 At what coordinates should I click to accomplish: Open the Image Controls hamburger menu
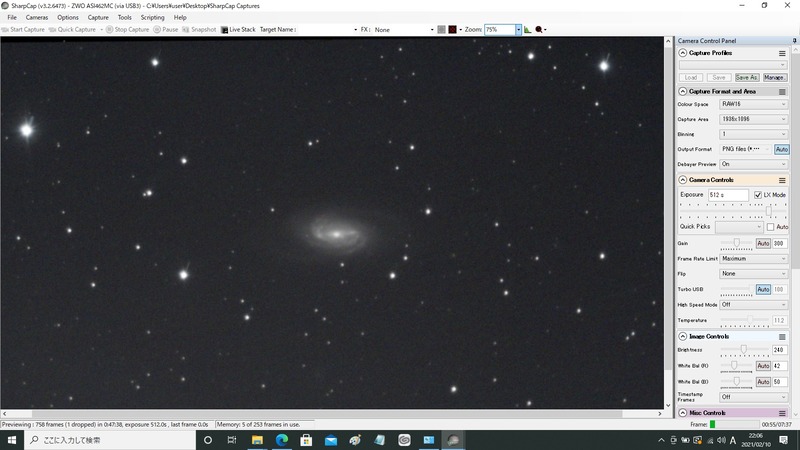(782, 337)
